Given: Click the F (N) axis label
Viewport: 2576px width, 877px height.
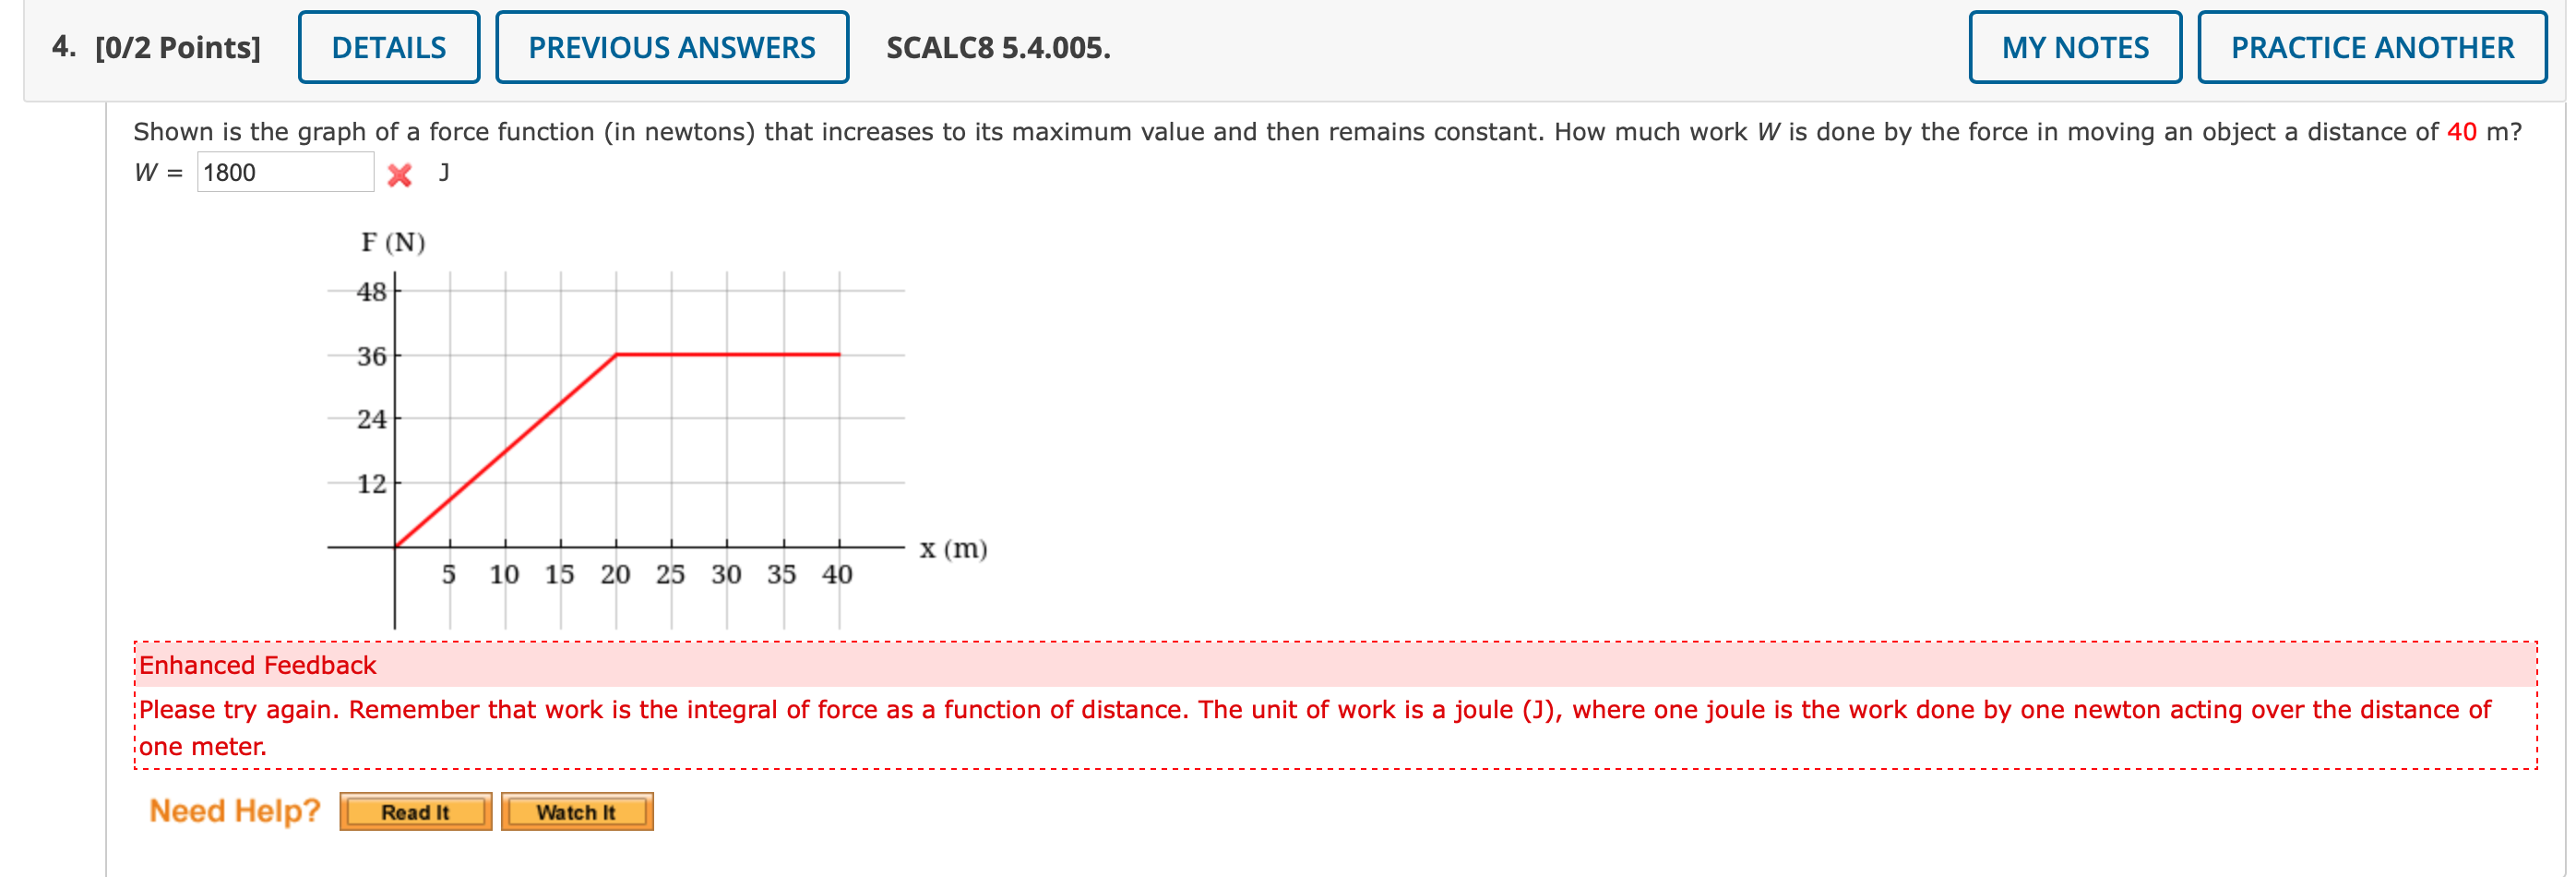Looking at the screenshot, I should [392, 241].
